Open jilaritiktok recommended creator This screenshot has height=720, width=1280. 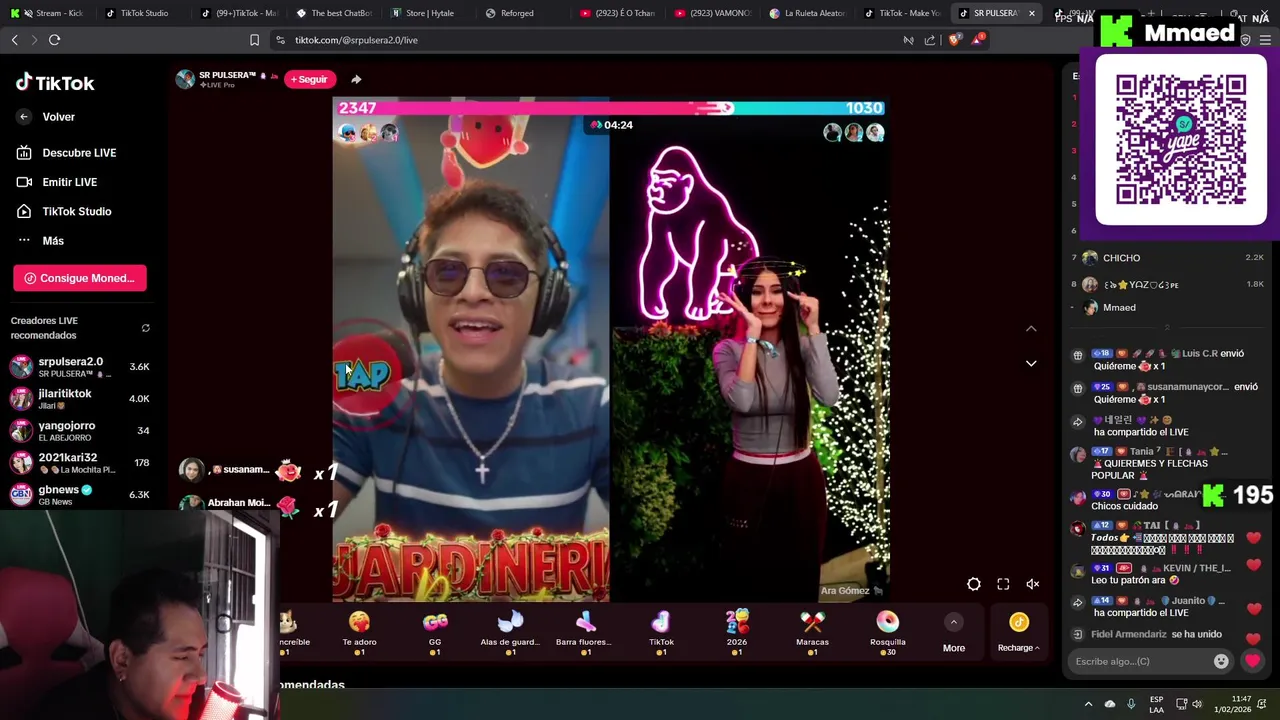[x=80, y=399]
